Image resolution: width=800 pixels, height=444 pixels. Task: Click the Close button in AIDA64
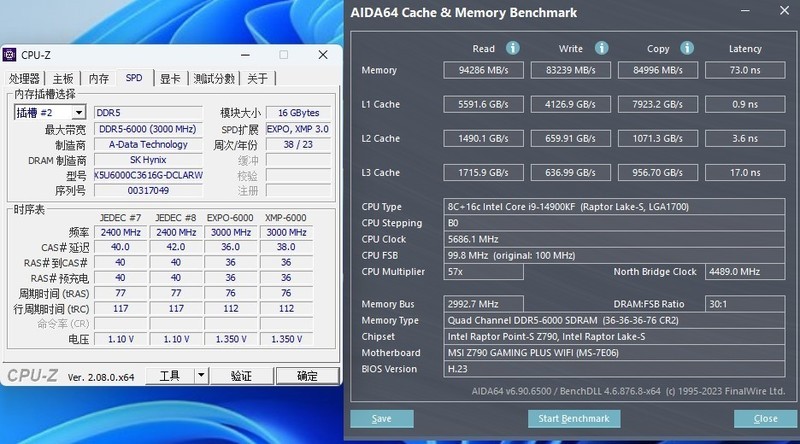[765, 418]
